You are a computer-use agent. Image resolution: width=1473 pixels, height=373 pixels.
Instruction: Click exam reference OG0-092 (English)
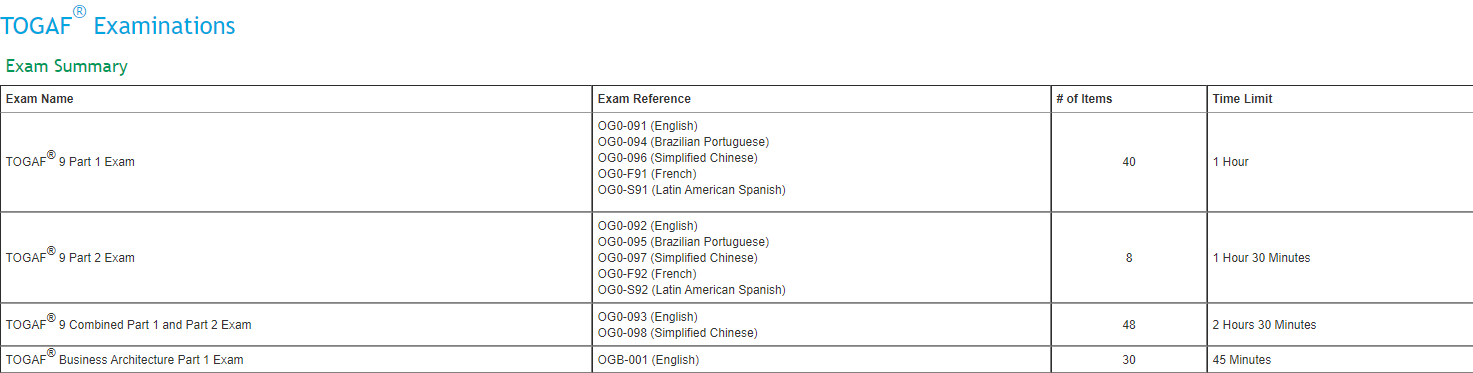(648, 226)
